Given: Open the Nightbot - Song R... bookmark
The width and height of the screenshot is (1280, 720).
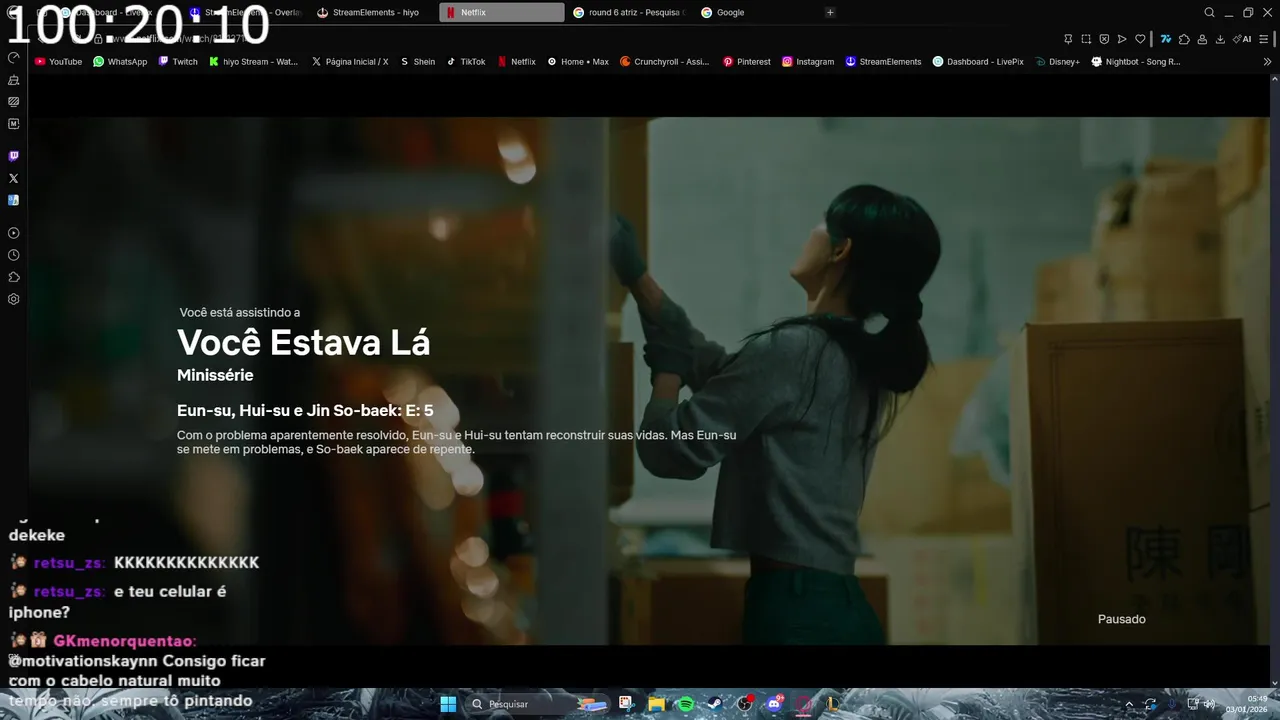Looking at the screenshot, I should [1136, 61].
